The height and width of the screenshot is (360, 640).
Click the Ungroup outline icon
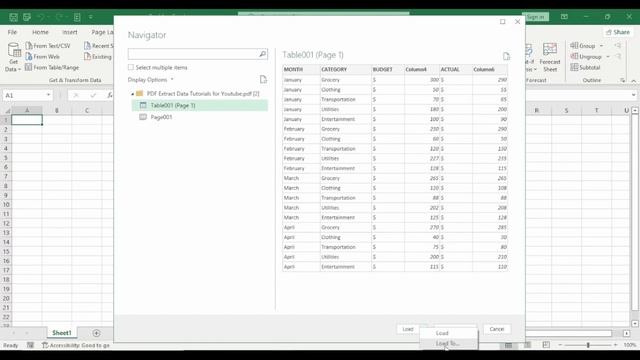pos(574,56)
